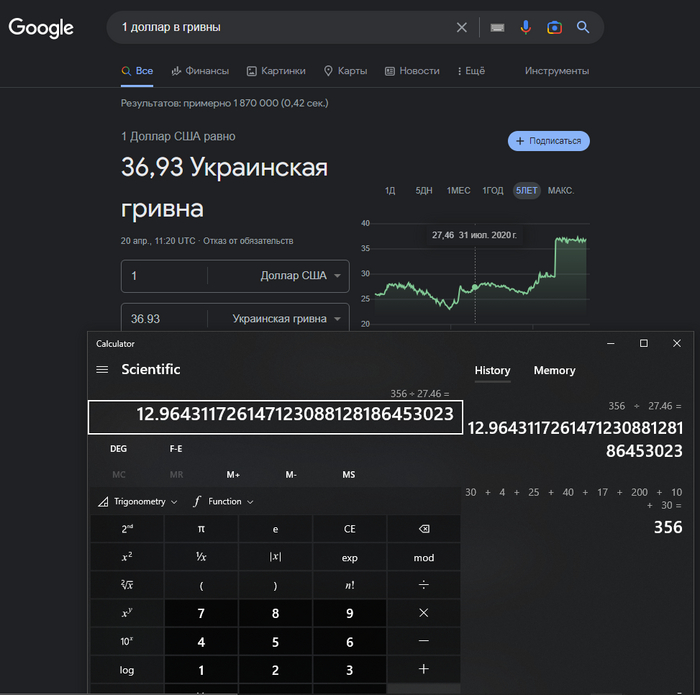700x695 pixels.
Task: Open the on-screen keyboard icon in the search bar
Action: [497, 28]
